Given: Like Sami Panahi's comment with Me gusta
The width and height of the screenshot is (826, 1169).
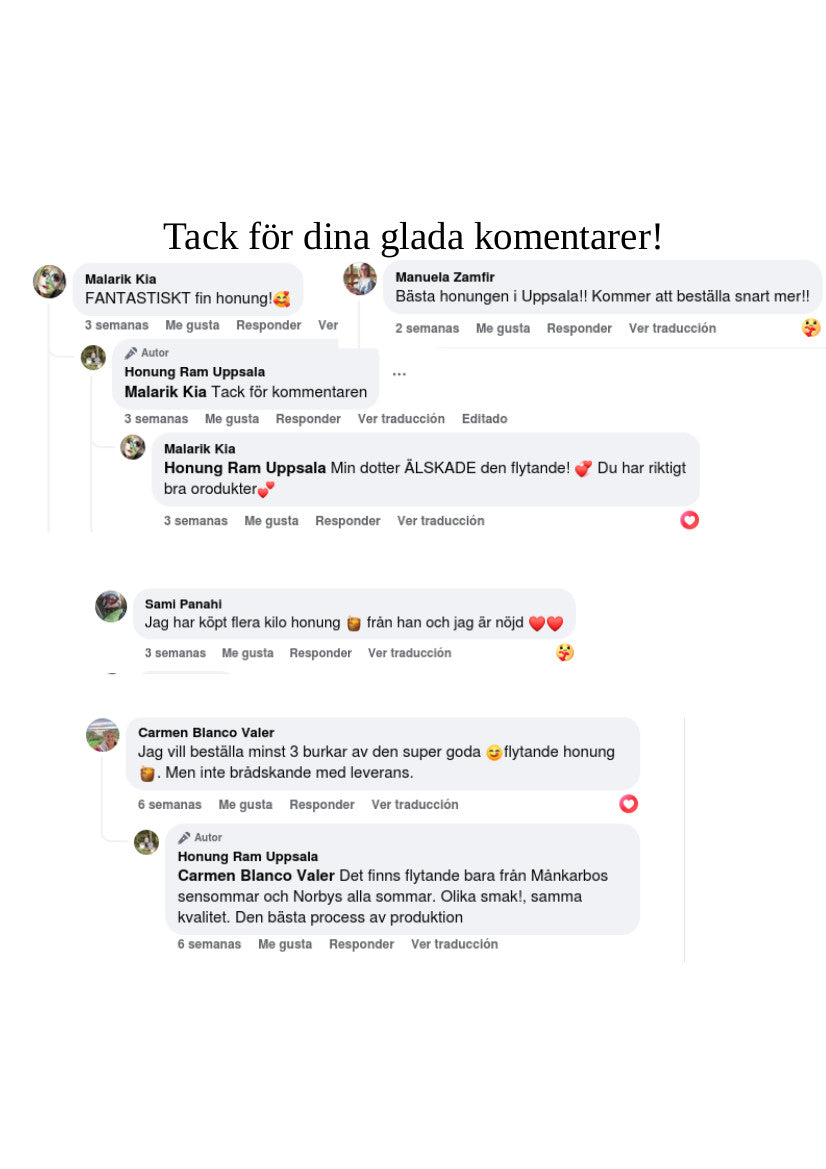Looking at the screenshot, I should click(x=248, y=653).
